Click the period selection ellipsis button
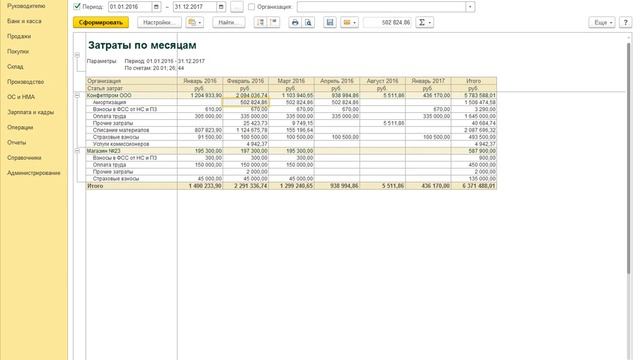640x360 pixels. click(237, 7)
